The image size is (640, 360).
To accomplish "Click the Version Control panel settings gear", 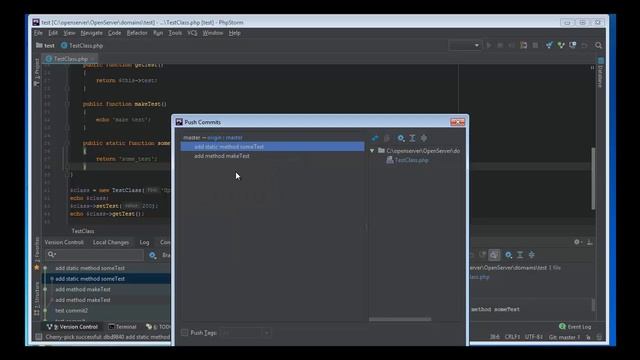I will coord(577,242).
